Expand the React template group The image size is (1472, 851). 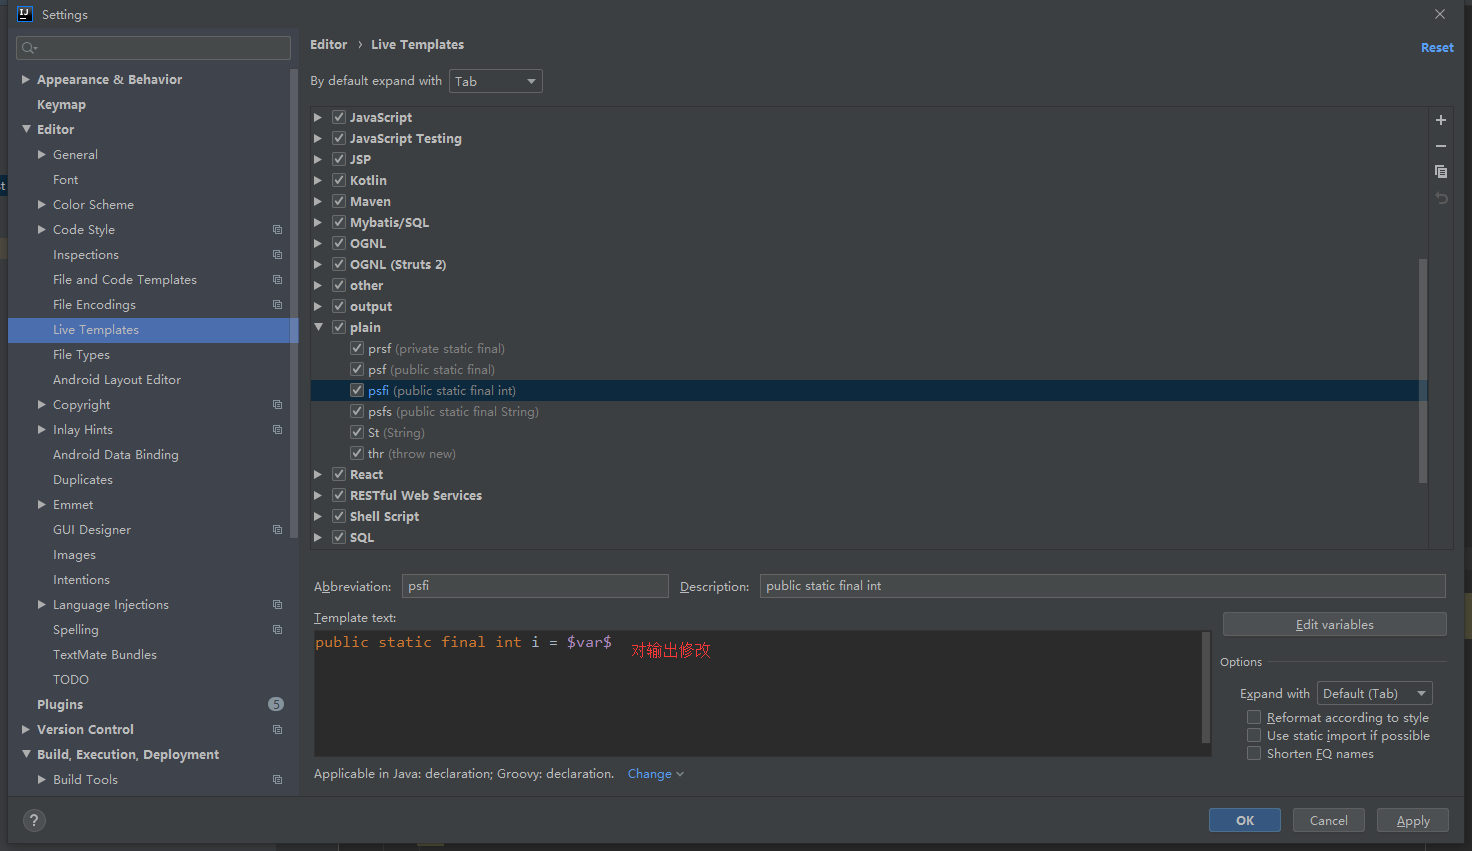point(318,475)
